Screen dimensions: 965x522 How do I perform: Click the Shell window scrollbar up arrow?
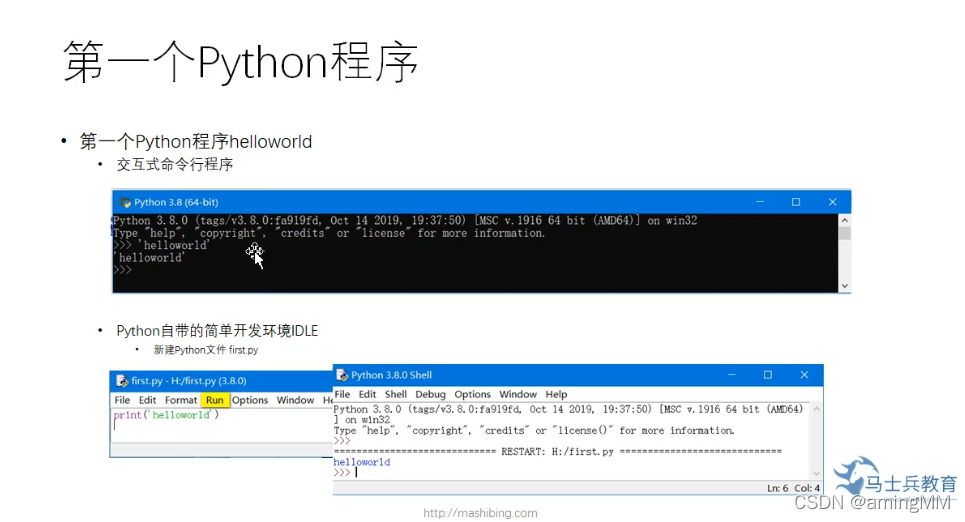point(817,409)
